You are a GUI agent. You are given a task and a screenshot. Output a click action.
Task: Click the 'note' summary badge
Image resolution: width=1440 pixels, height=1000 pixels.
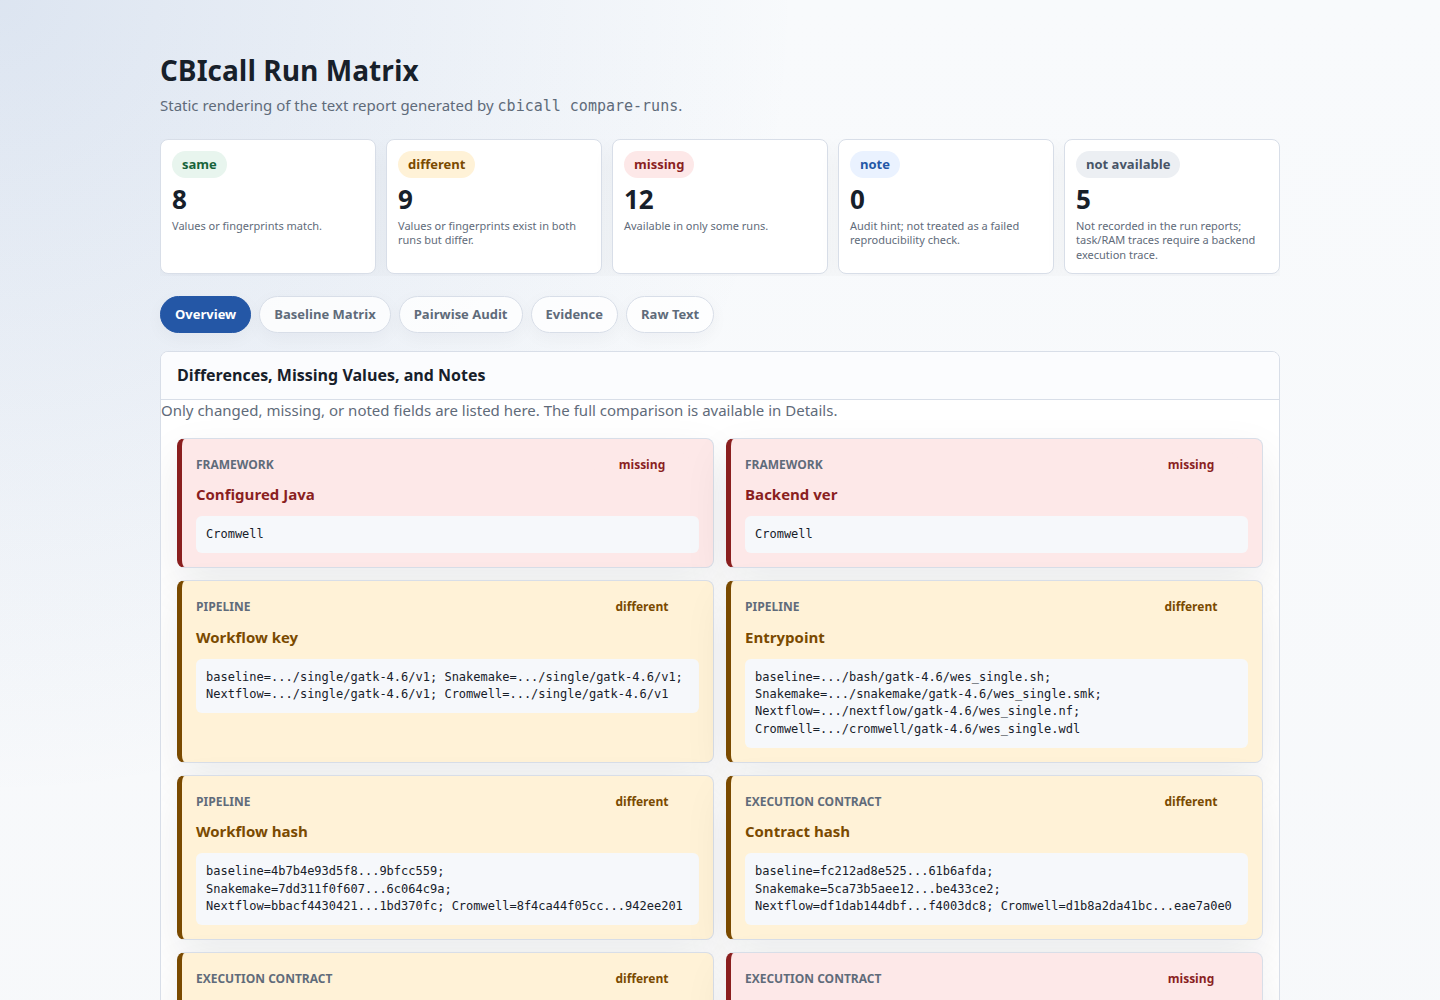click(x=875, y=164)
